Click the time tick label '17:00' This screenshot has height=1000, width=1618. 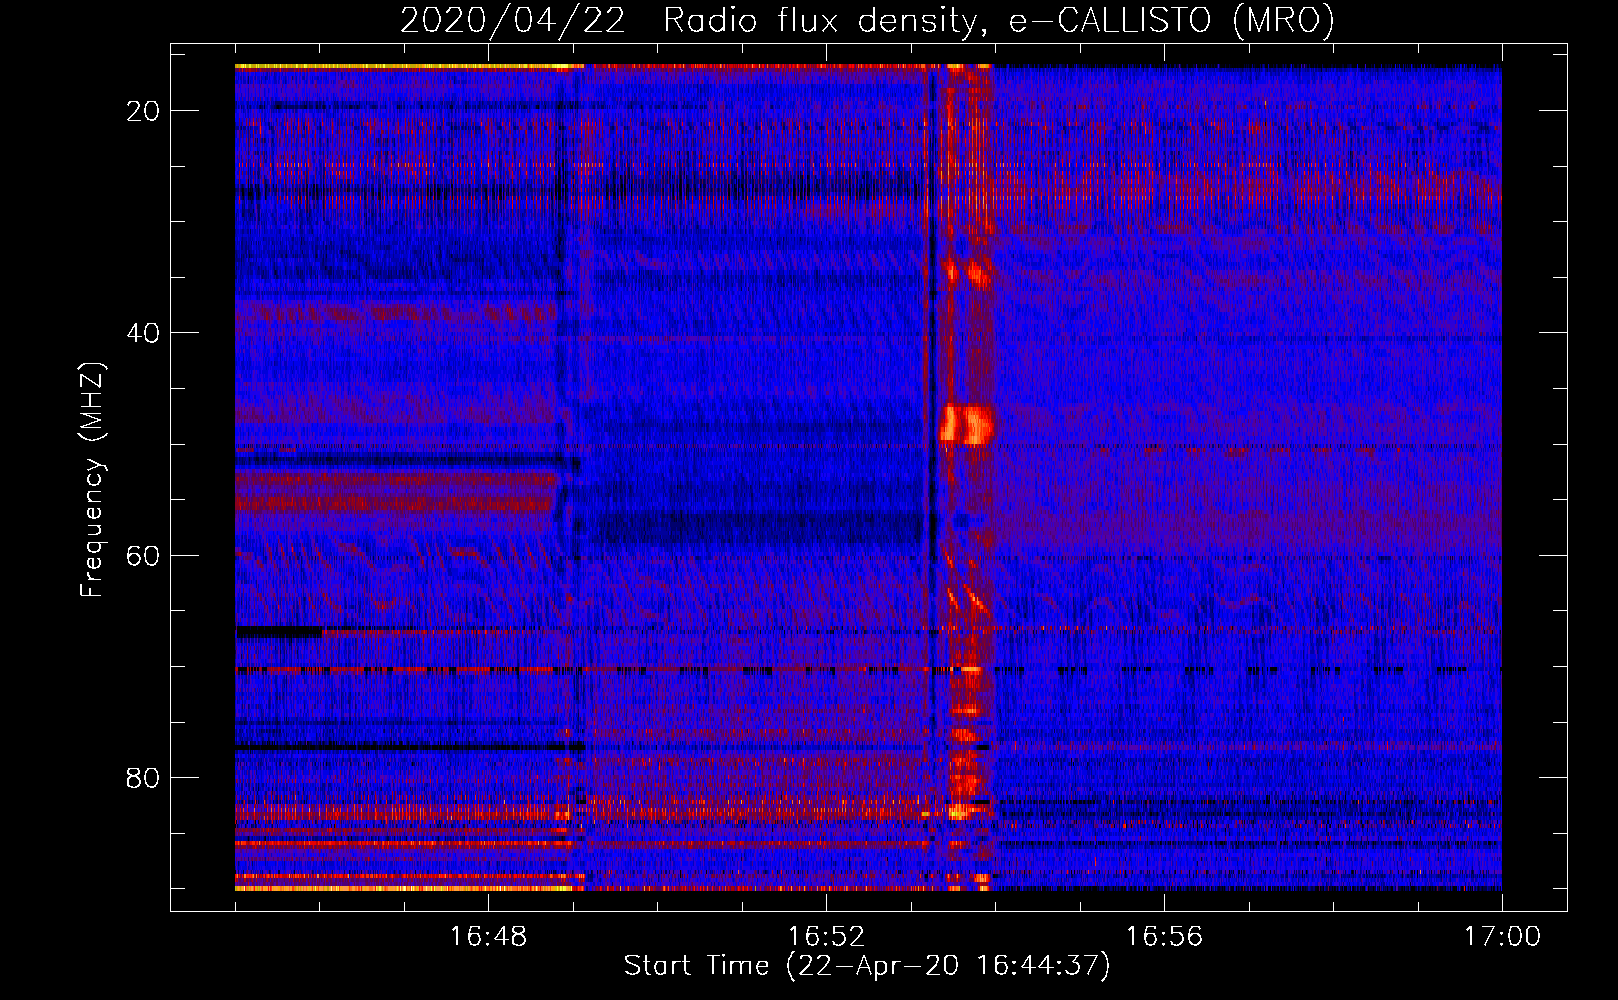1502,936
